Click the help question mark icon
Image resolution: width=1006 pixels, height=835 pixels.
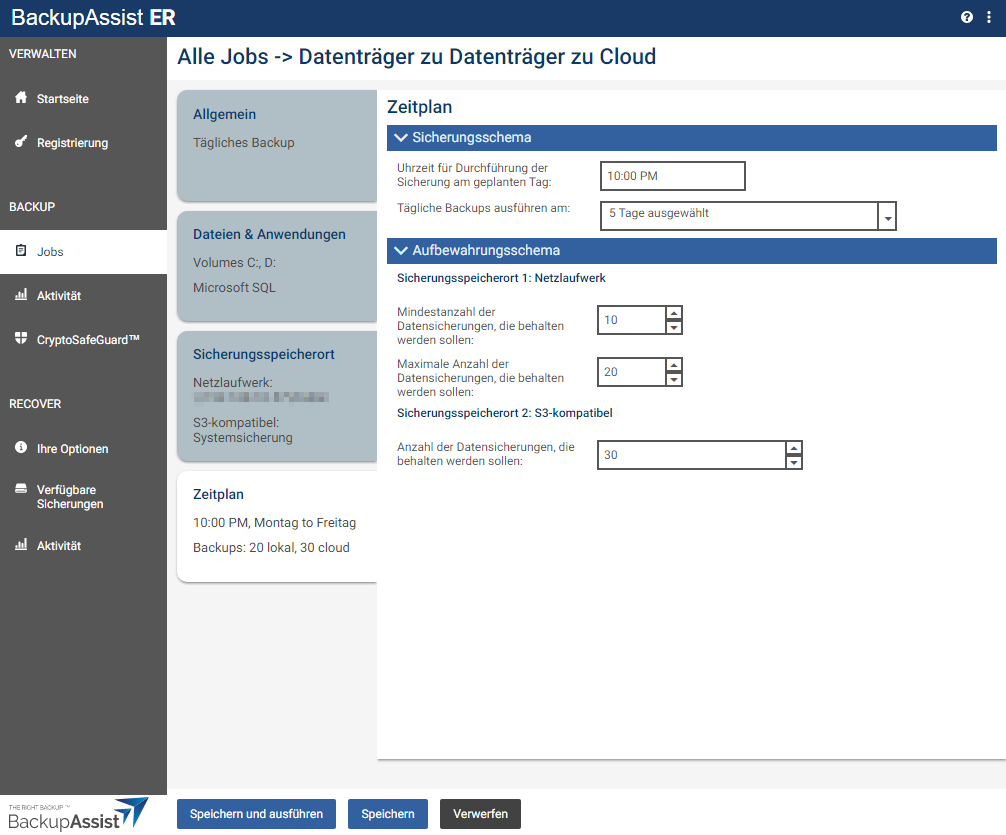[x=967, y=18]
